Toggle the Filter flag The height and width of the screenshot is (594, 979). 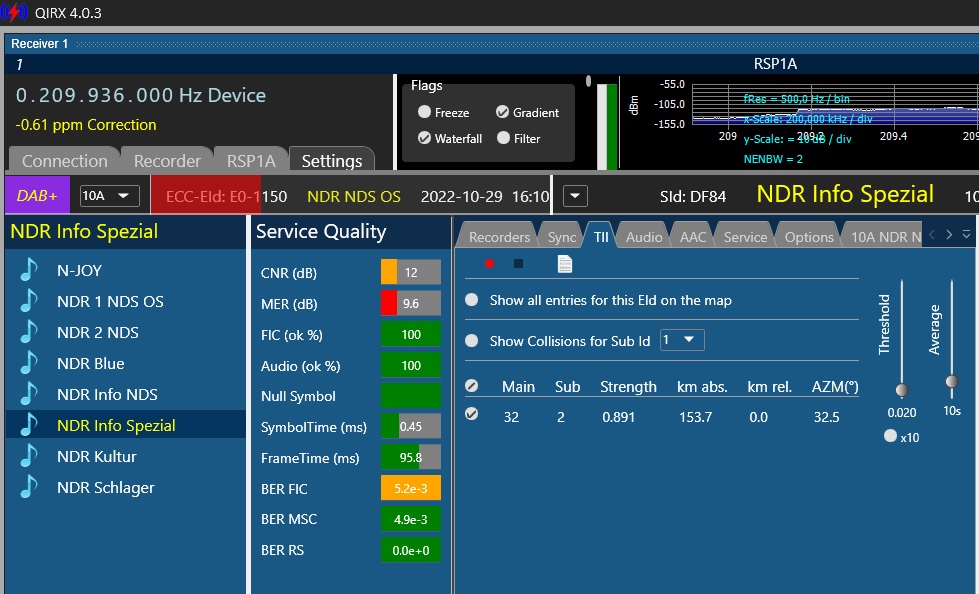coord(504,138)
